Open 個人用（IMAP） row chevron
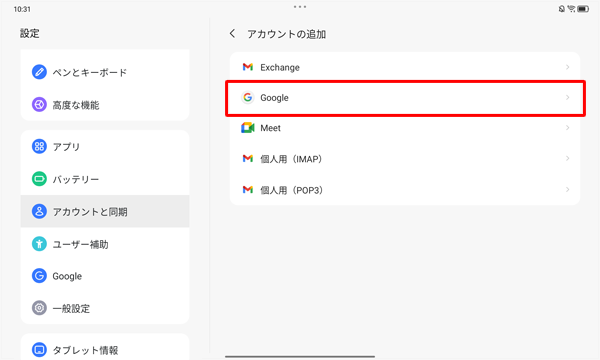Image resolution: width=600 pixels, height=360 pixels. pos(567,158)
